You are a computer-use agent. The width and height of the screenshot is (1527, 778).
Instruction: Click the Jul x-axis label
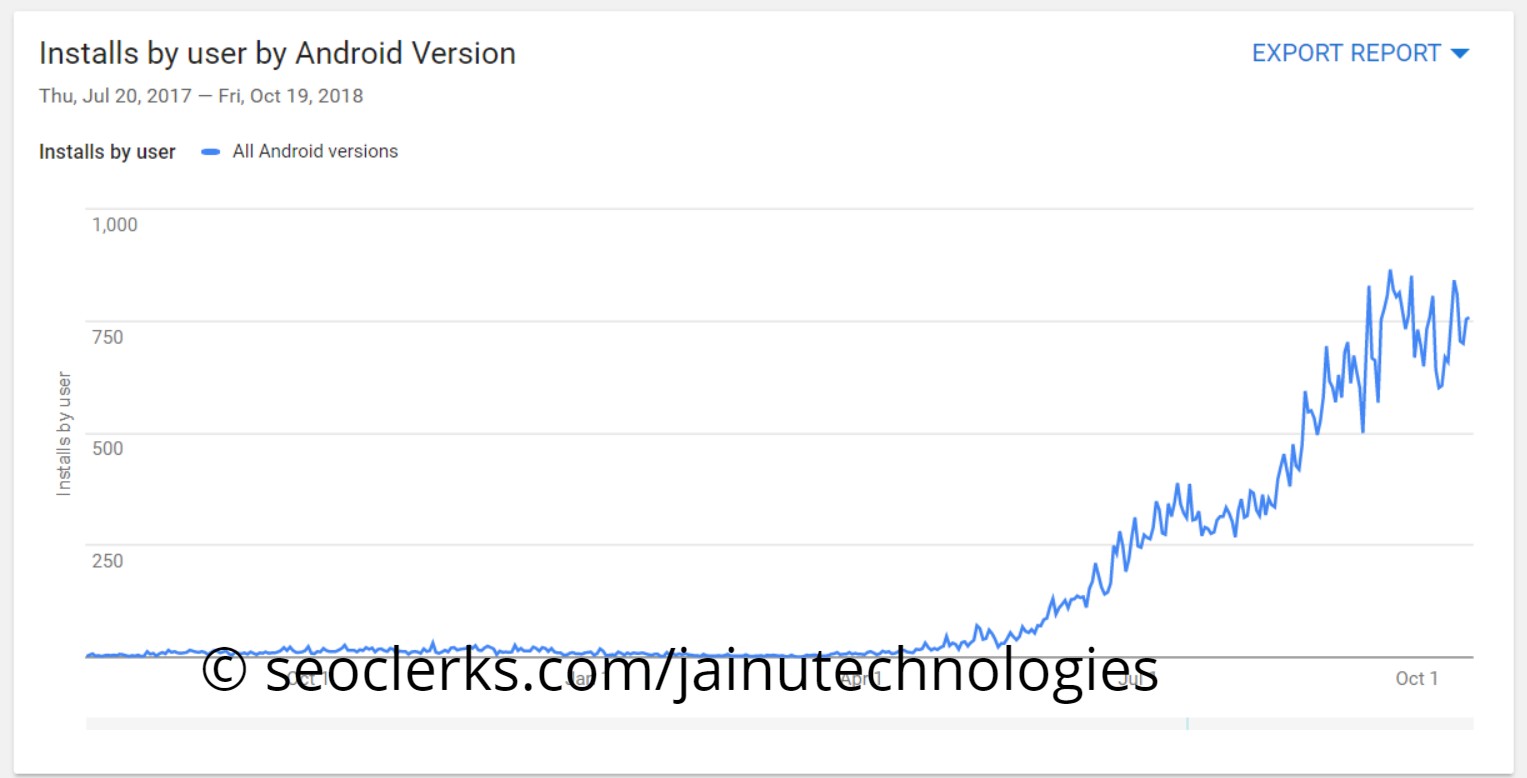pos(1130,681)
